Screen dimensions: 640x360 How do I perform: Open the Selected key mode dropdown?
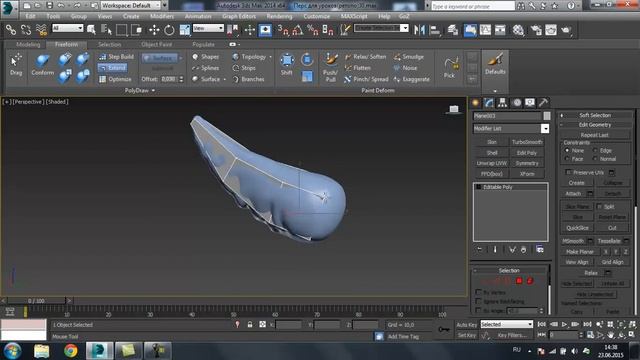coord(507,324)
